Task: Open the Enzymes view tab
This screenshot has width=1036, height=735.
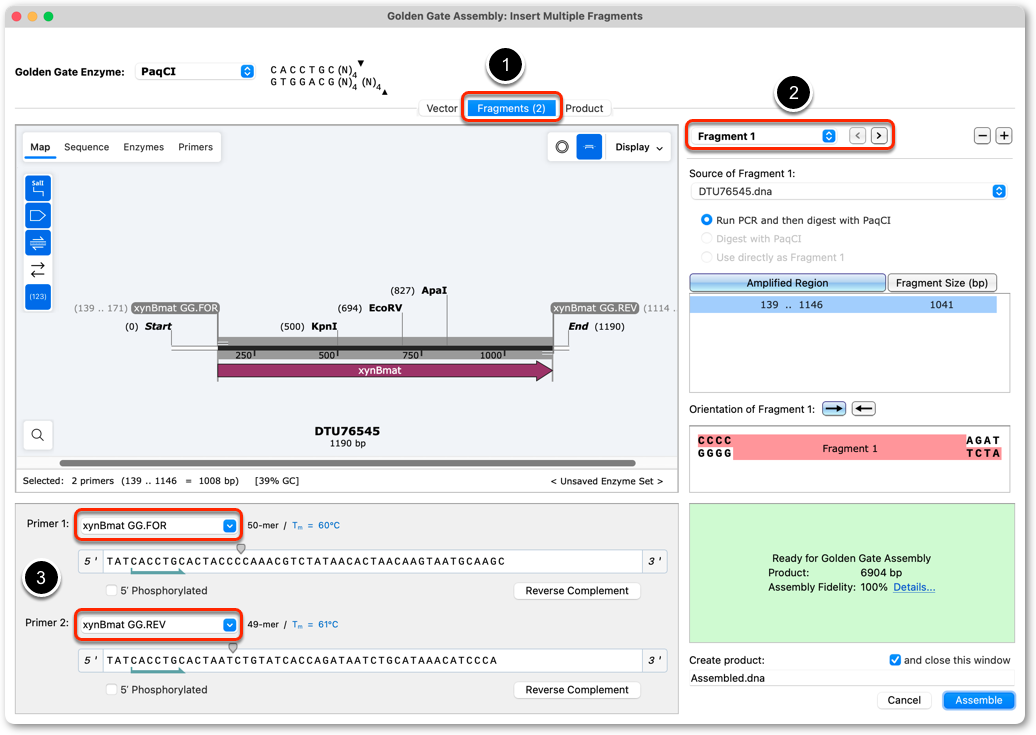Action: (x=143, y=147)
